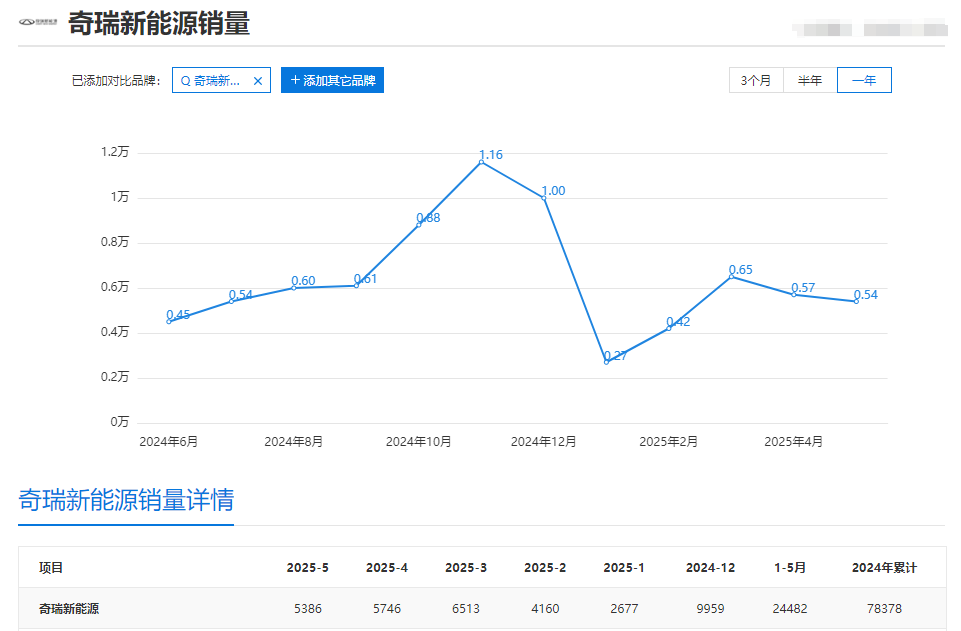Screen dimensions: 961x631
Task: Click the 0.61 data point
Action: [x=356, y=285]
